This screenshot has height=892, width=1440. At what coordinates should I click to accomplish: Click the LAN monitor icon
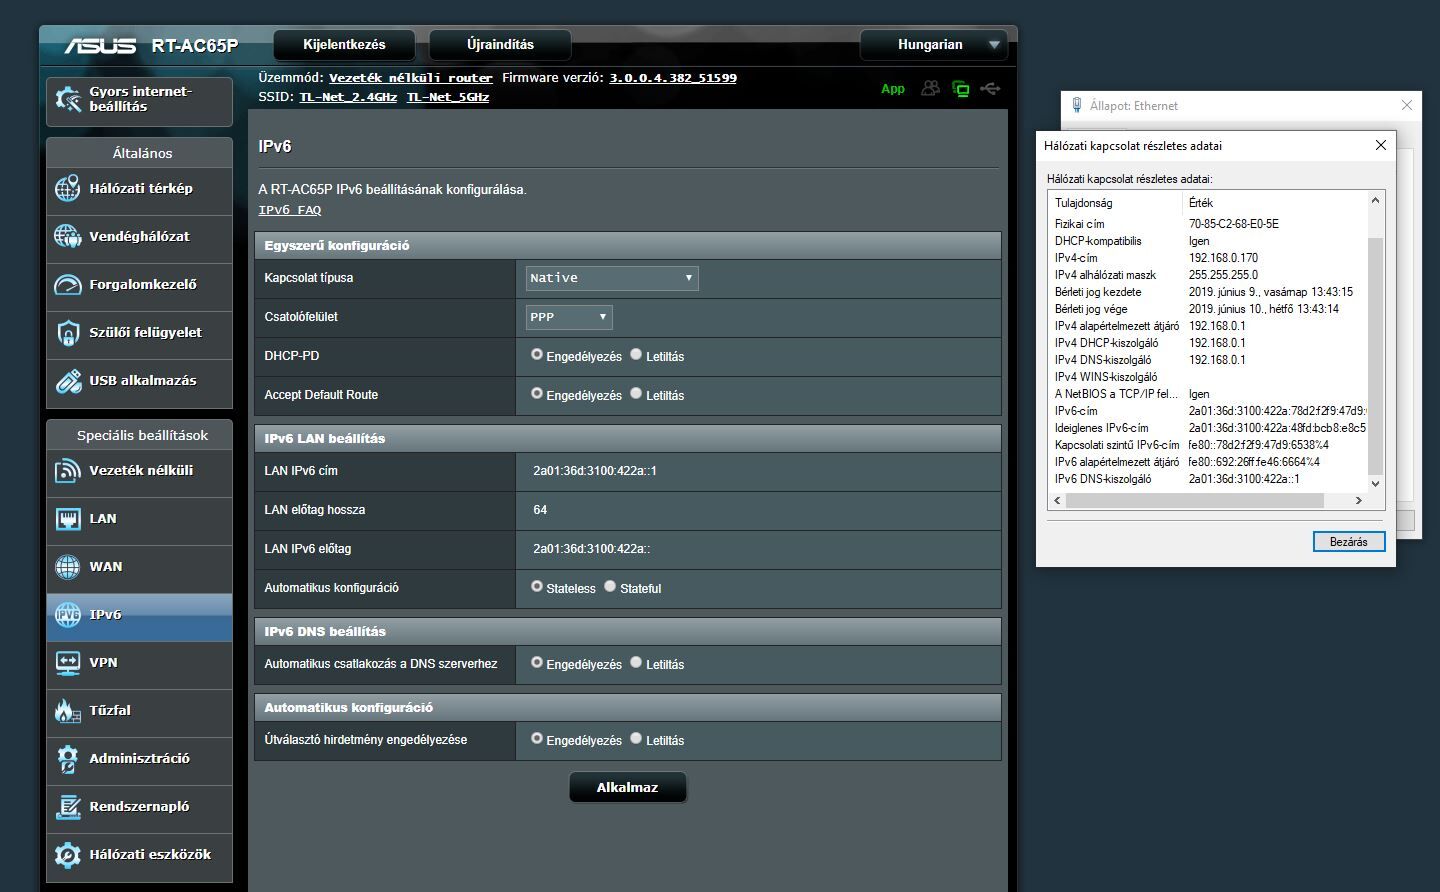pos(68,518)
